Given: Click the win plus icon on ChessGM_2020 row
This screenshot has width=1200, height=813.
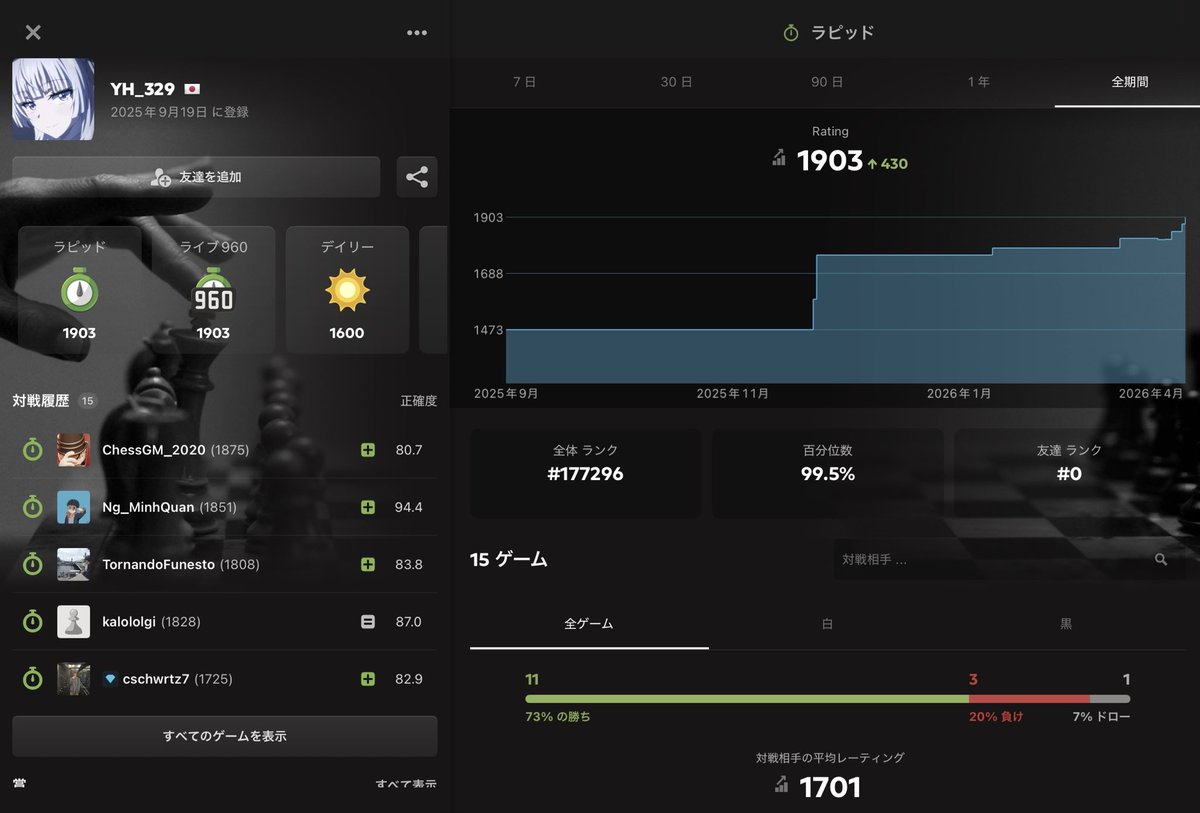Looking at the screenshot, I should click(x=367, y=450).
